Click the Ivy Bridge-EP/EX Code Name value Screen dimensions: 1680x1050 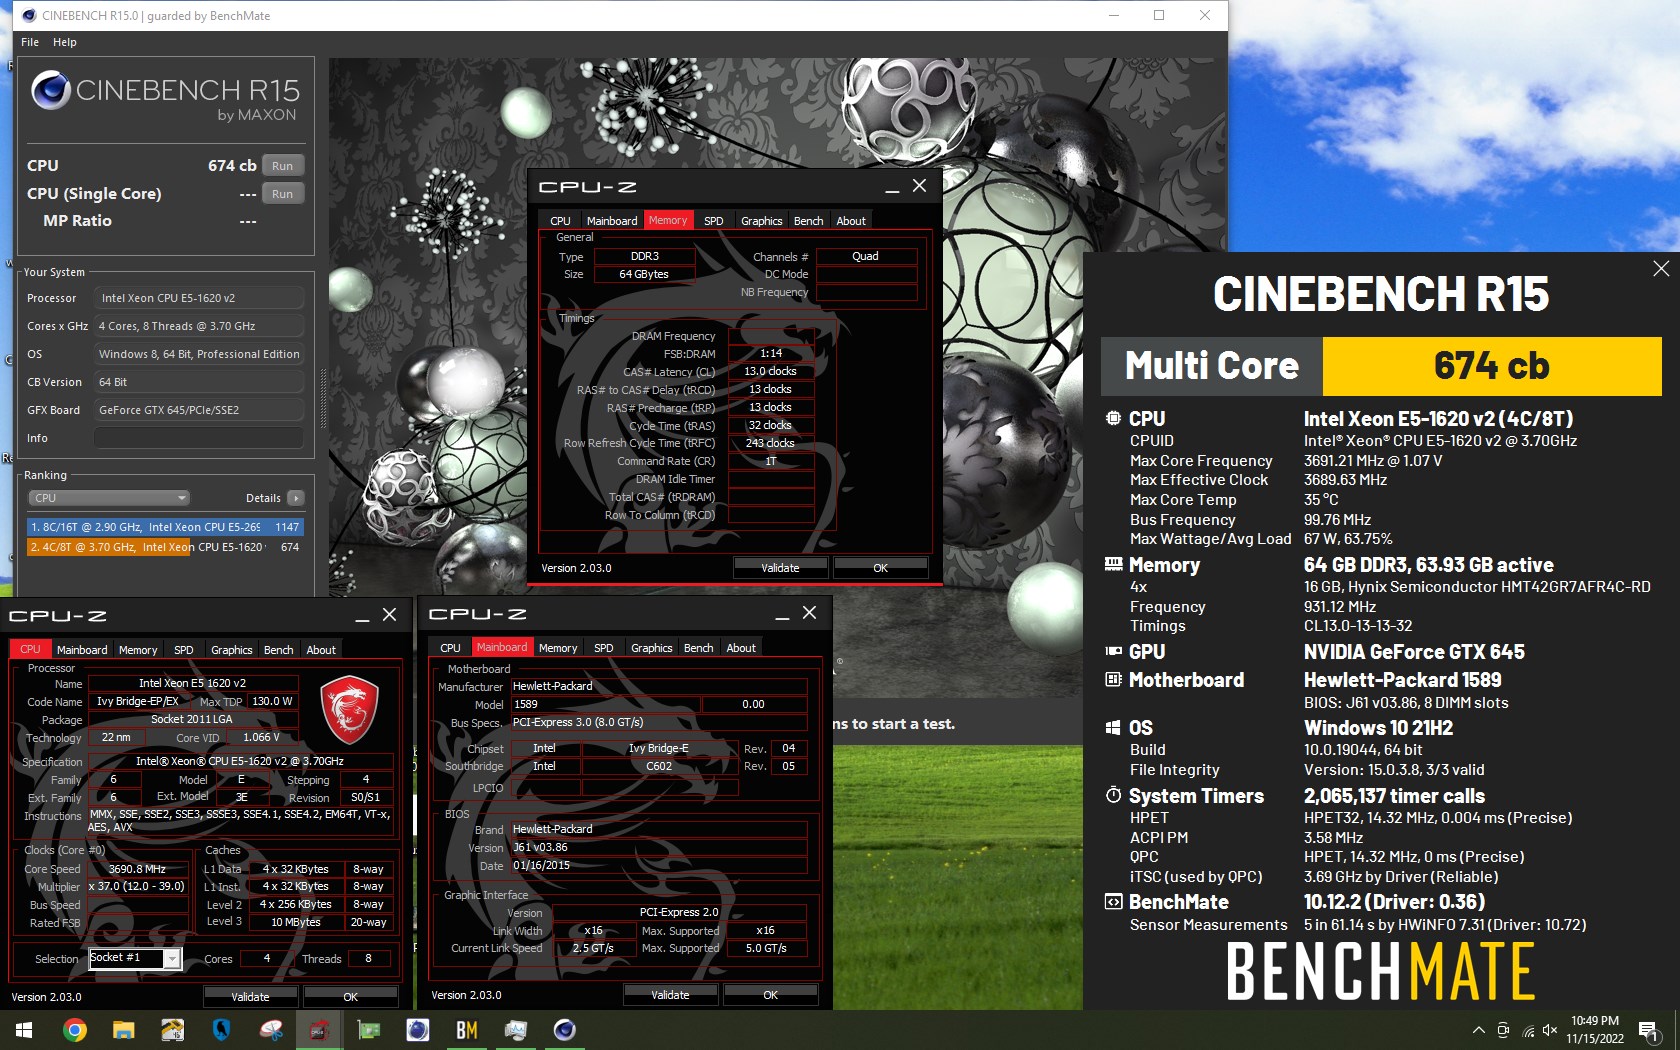(x=137, y=701)
